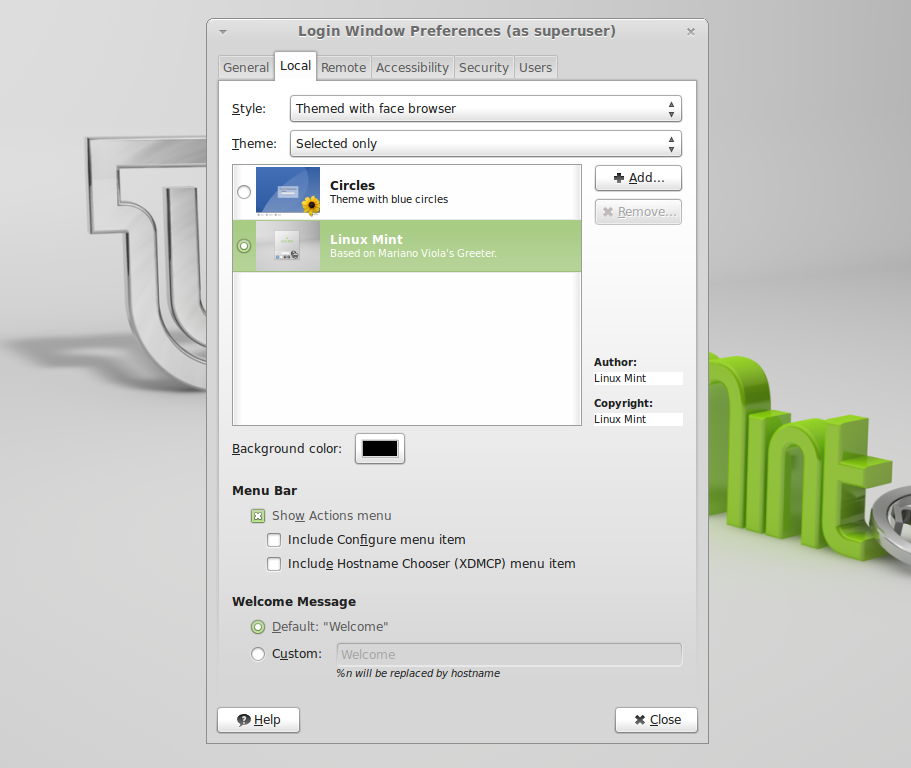Select the Default "Welcome" message radio button
The width and height of the screenshot is (911, 768).
click(258, 627)
